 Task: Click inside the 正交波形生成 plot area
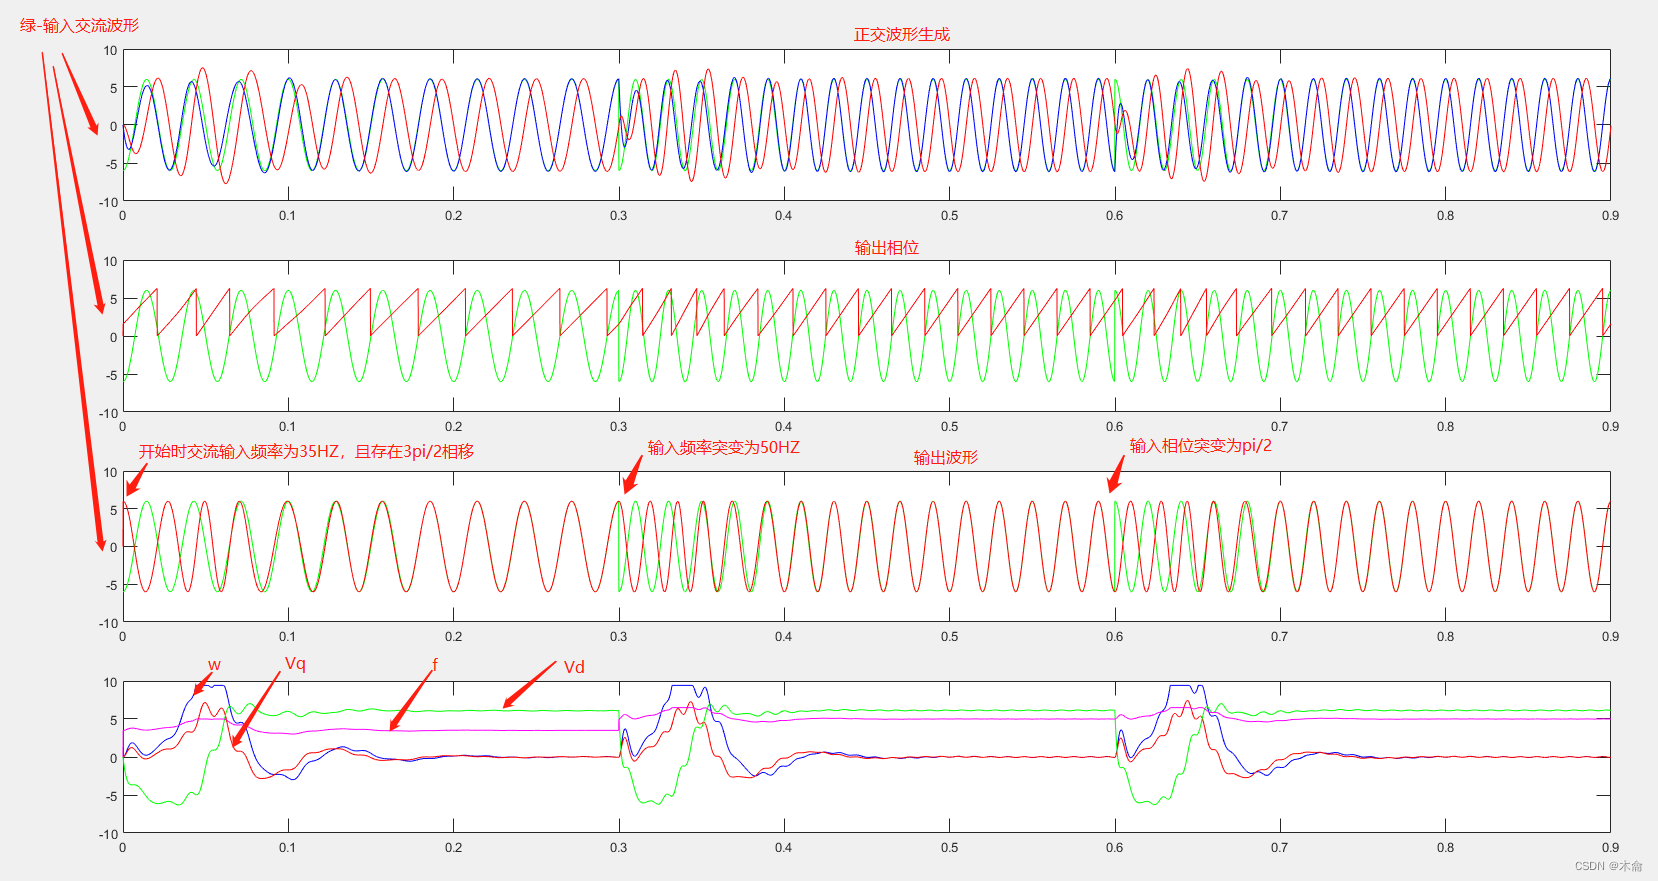pyautogui.click(x=866, y=126)
